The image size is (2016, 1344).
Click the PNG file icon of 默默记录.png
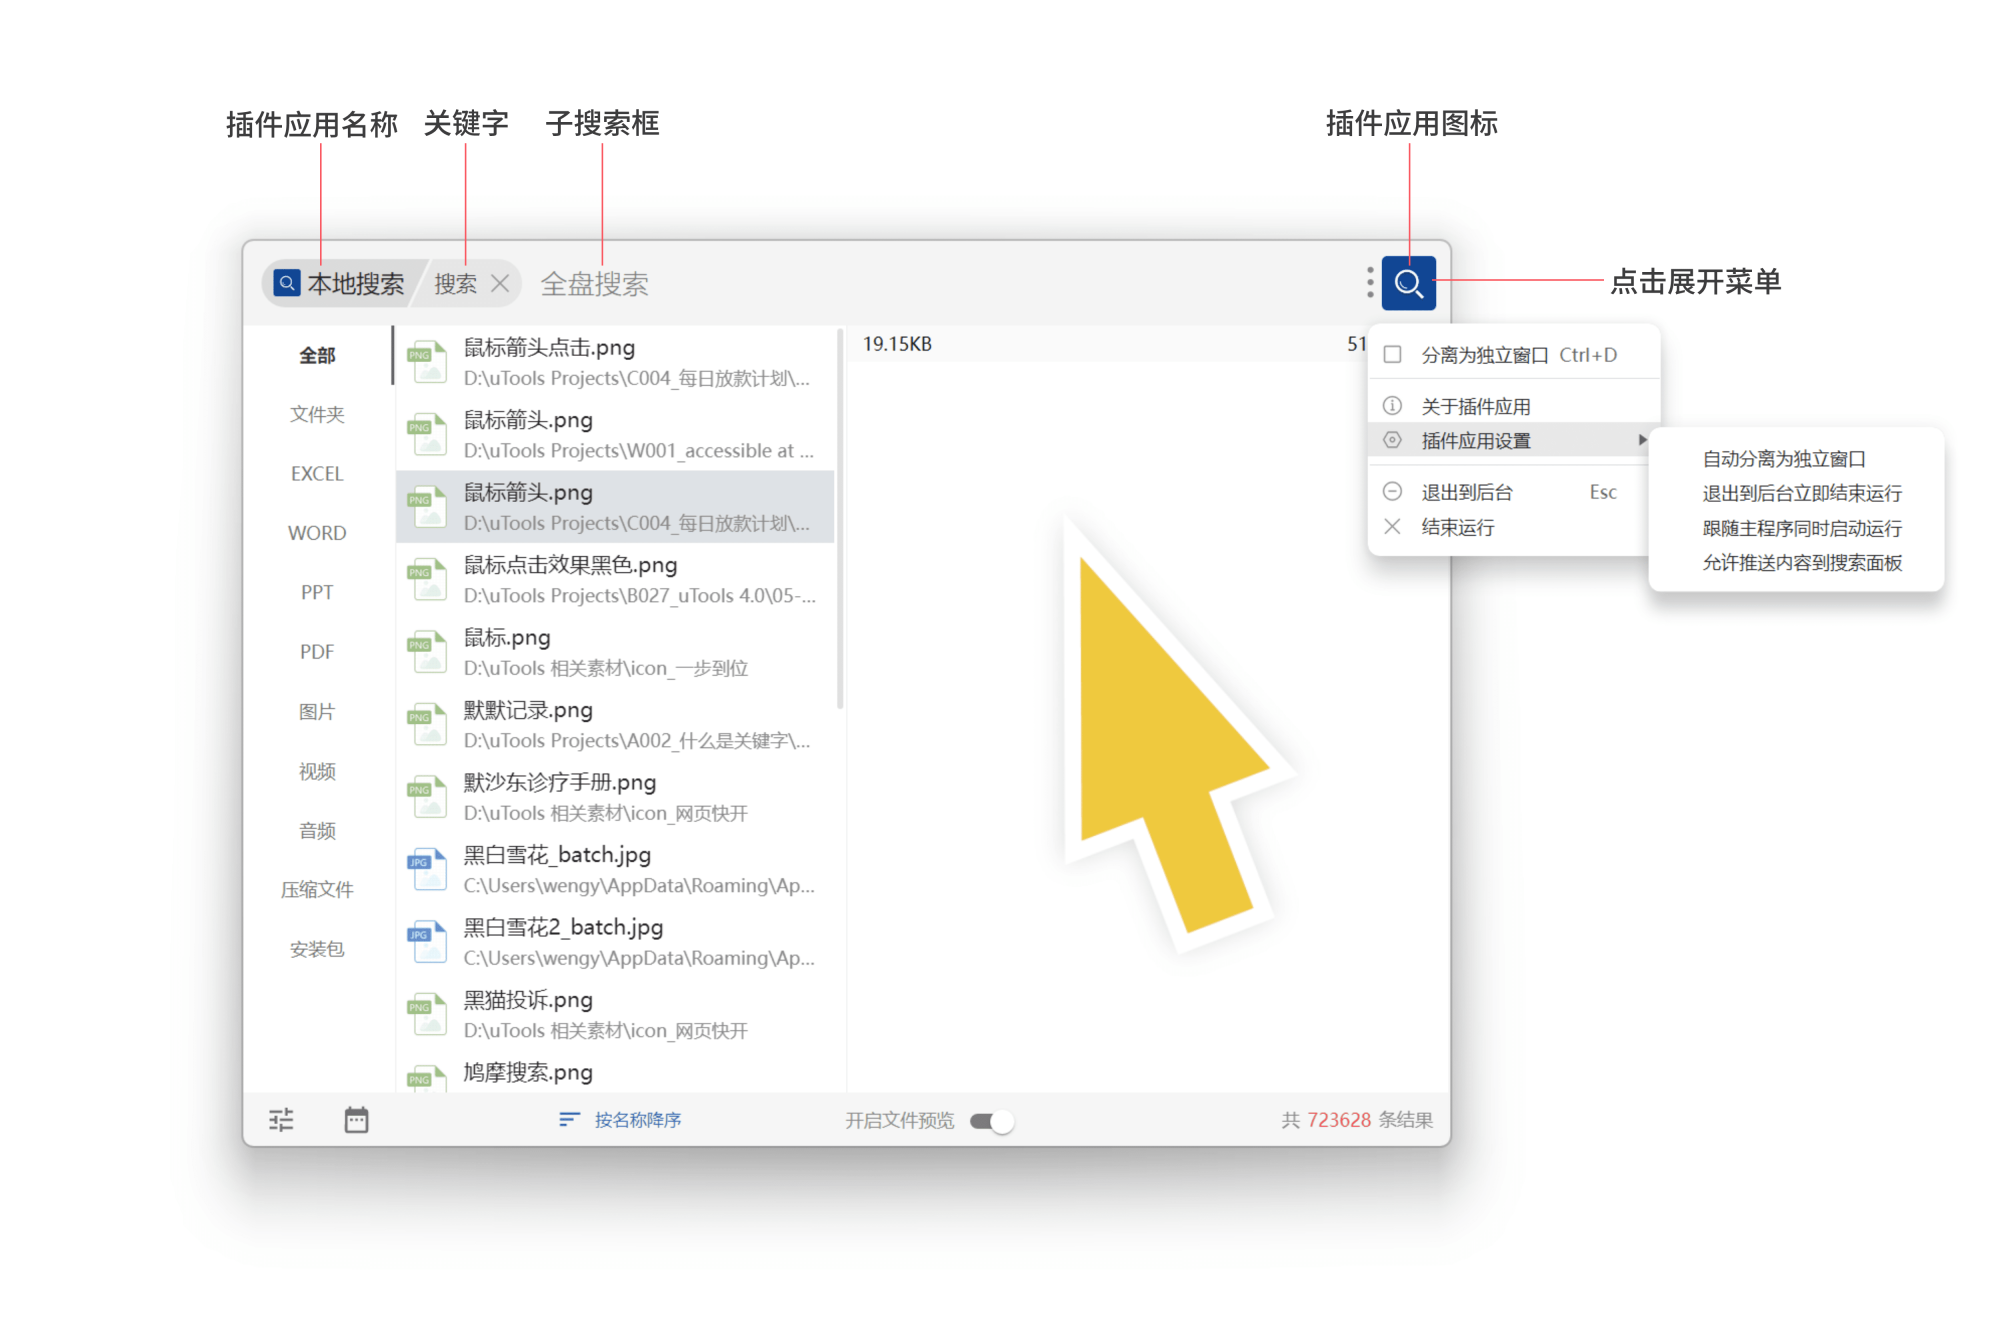(427, 724)
